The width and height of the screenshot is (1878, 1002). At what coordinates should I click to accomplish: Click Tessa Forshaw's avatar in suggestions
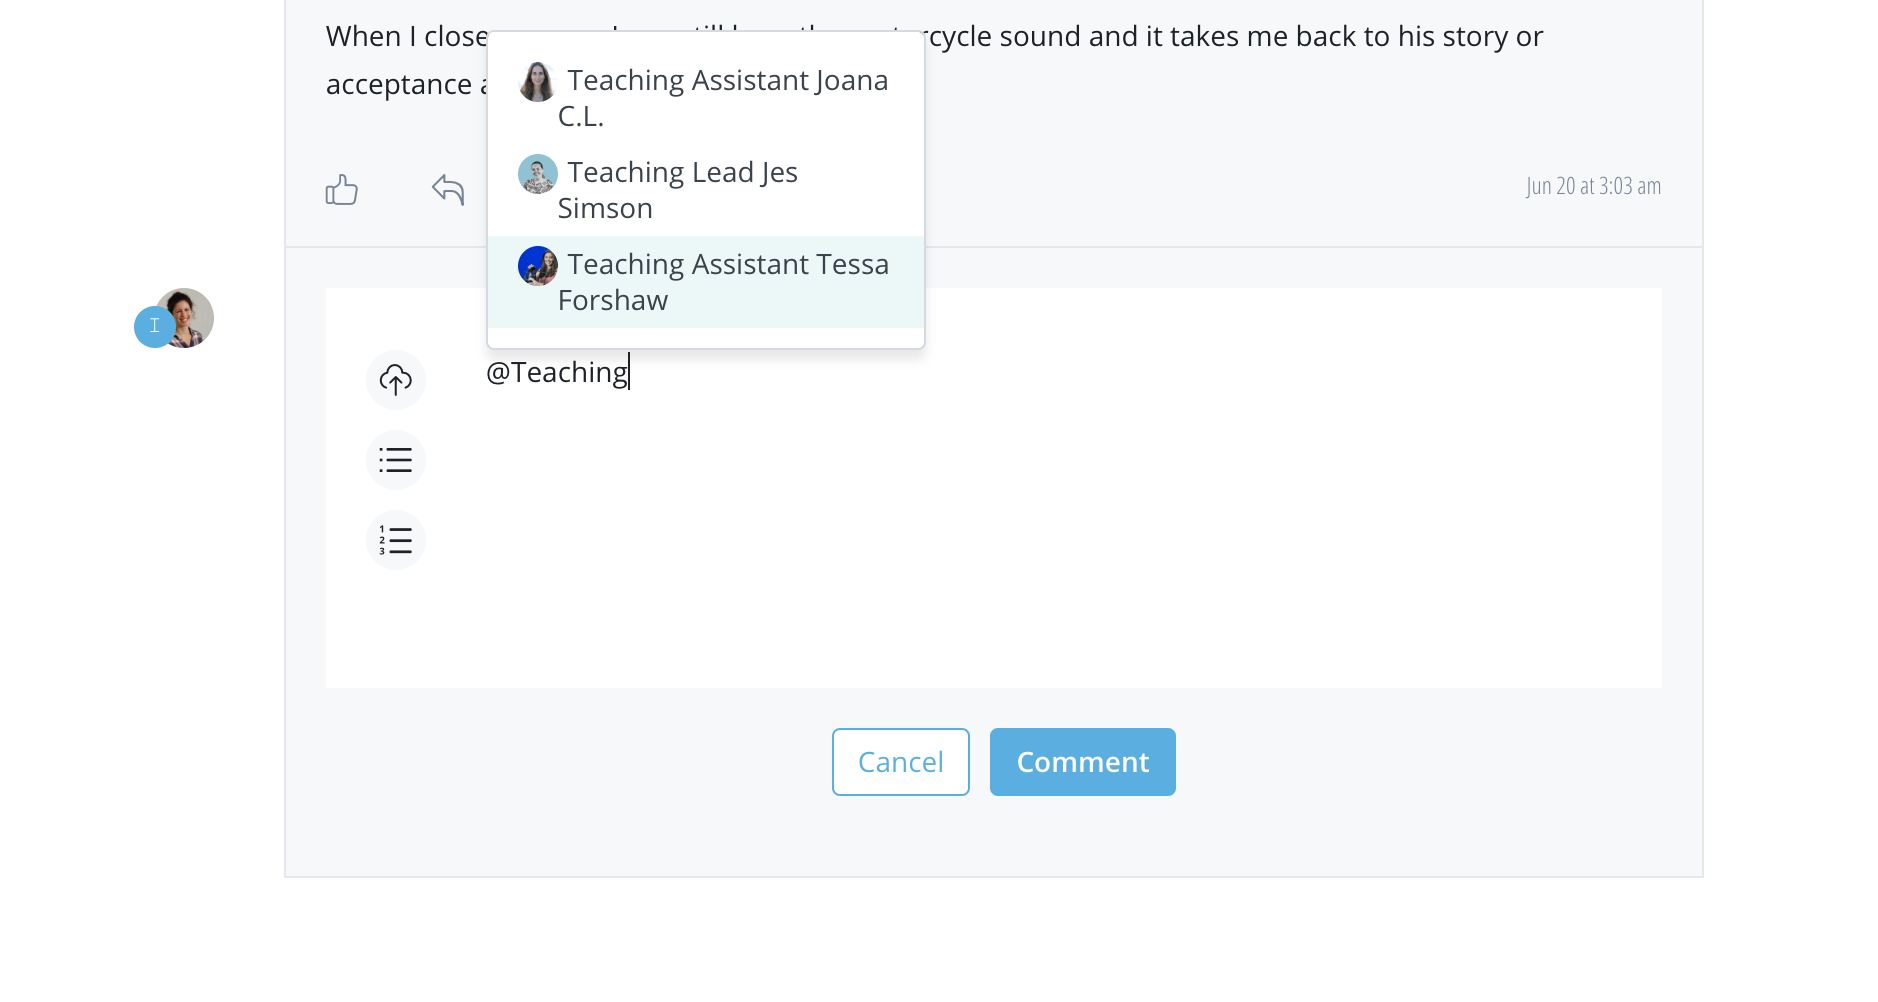[537, 266]
